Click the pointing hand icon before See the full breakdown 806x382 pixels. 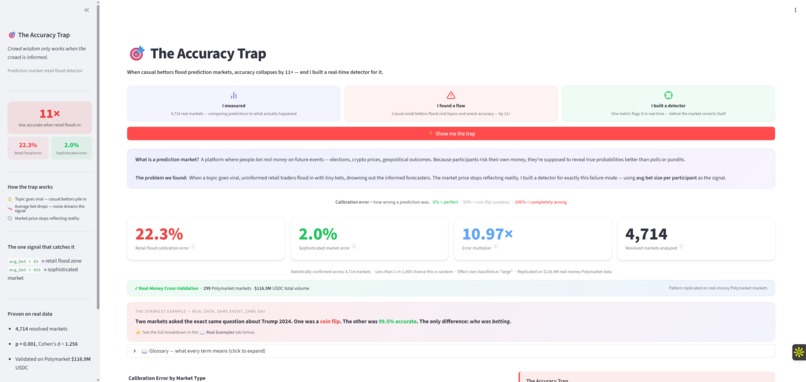(x=138, y=332)
